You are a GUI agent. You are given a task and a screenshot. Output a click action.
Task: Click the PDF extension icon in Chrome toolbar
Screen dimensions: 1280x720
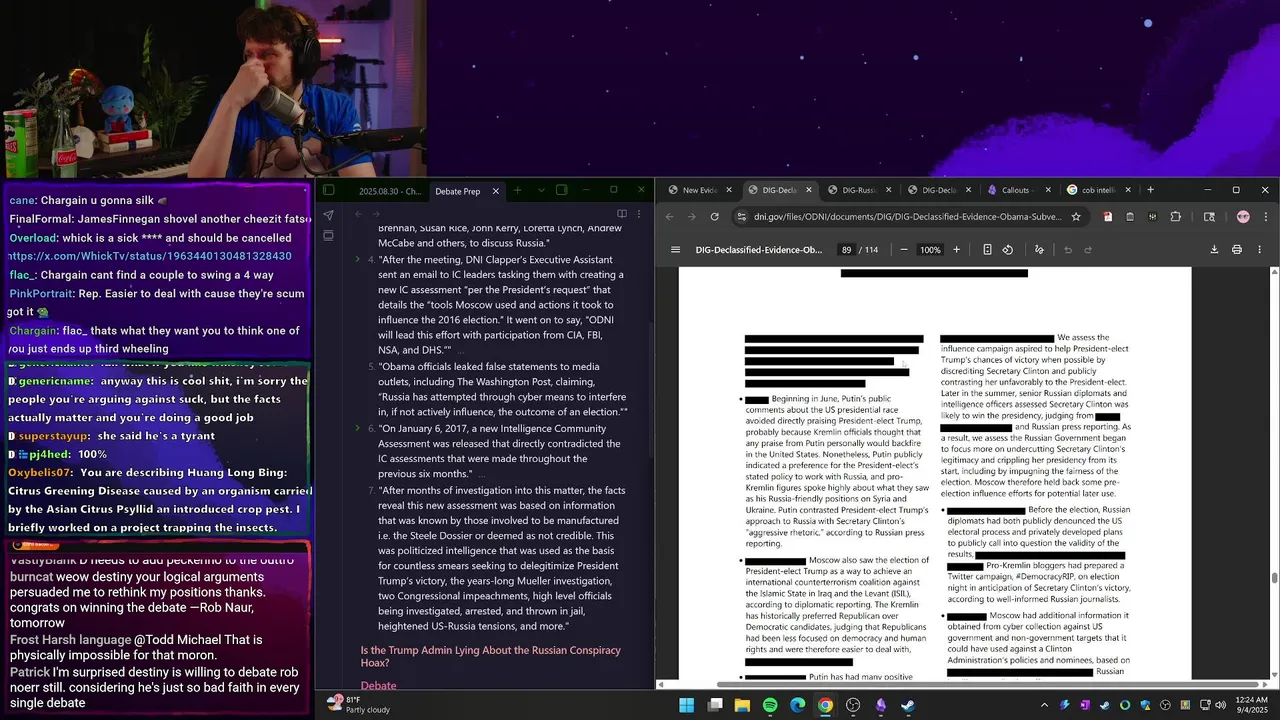(1108, 217)
